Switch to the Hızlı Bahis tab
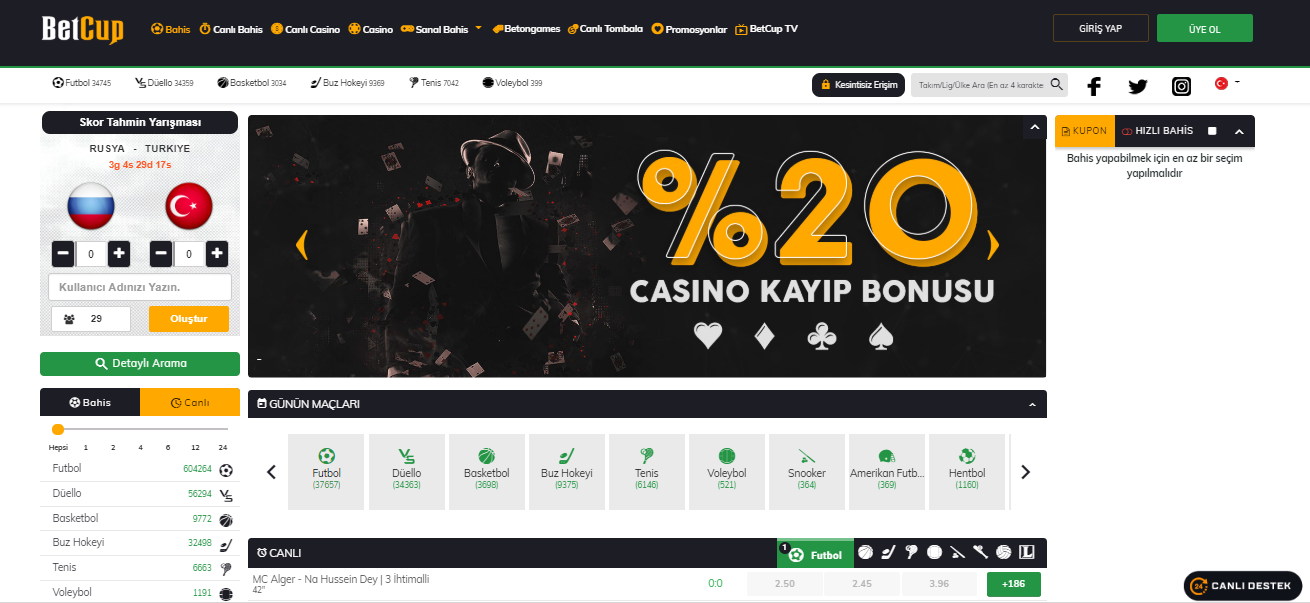Screen dimensions: 1310x603 (x=1157, y=131)
